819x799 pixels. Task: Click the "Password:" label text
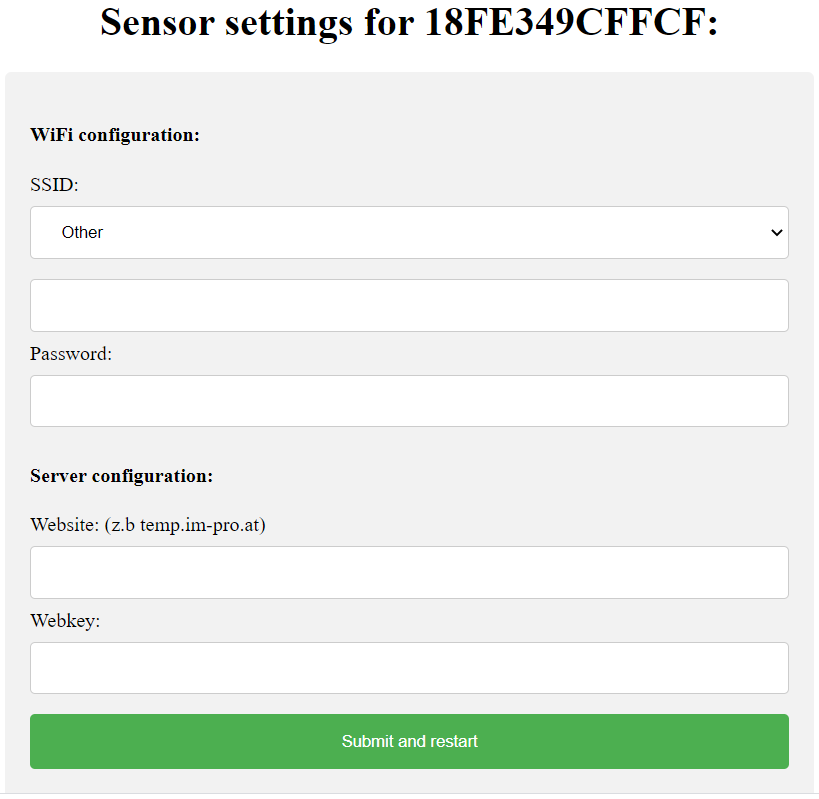(x=71, y=353)
